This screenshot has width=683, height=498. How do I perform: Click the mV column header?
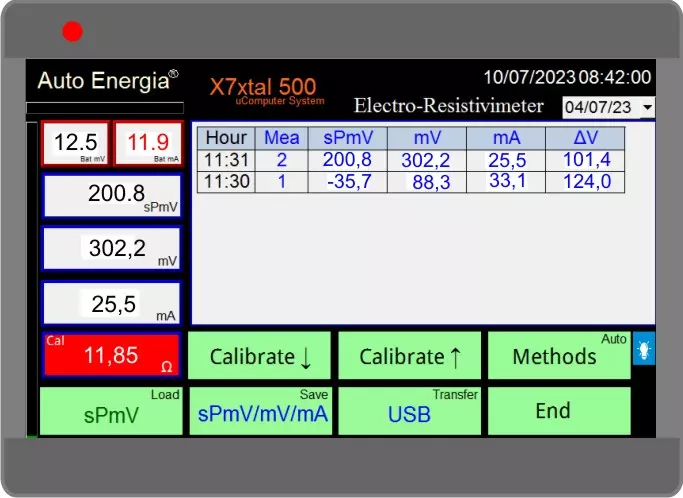(427, 138)
